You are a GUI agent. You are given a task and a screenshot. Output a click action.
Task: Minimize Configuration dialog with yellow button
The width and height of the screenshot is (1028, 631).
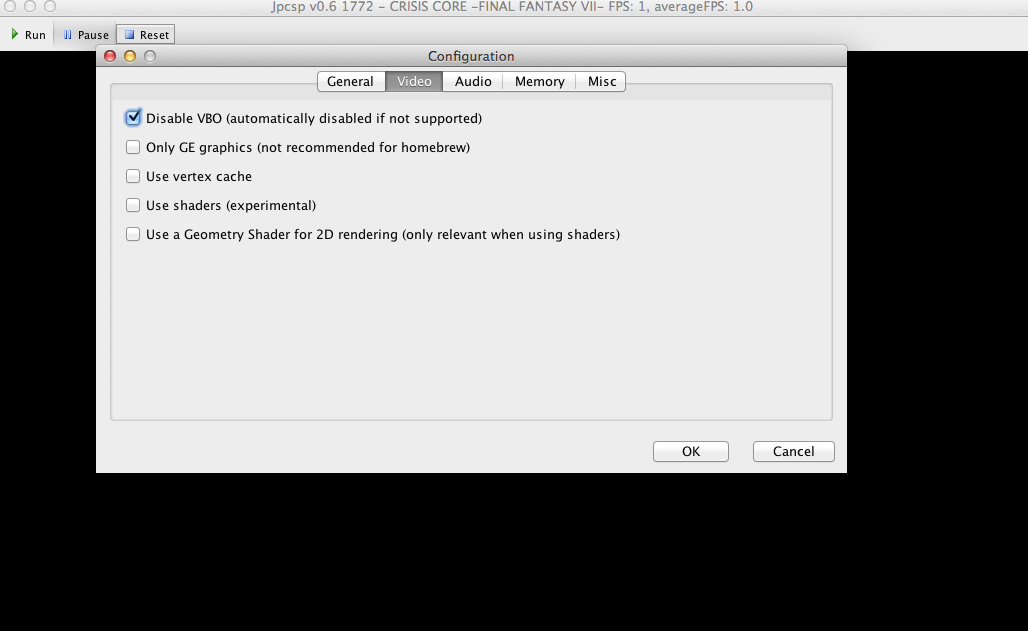(x=130, y=56)
